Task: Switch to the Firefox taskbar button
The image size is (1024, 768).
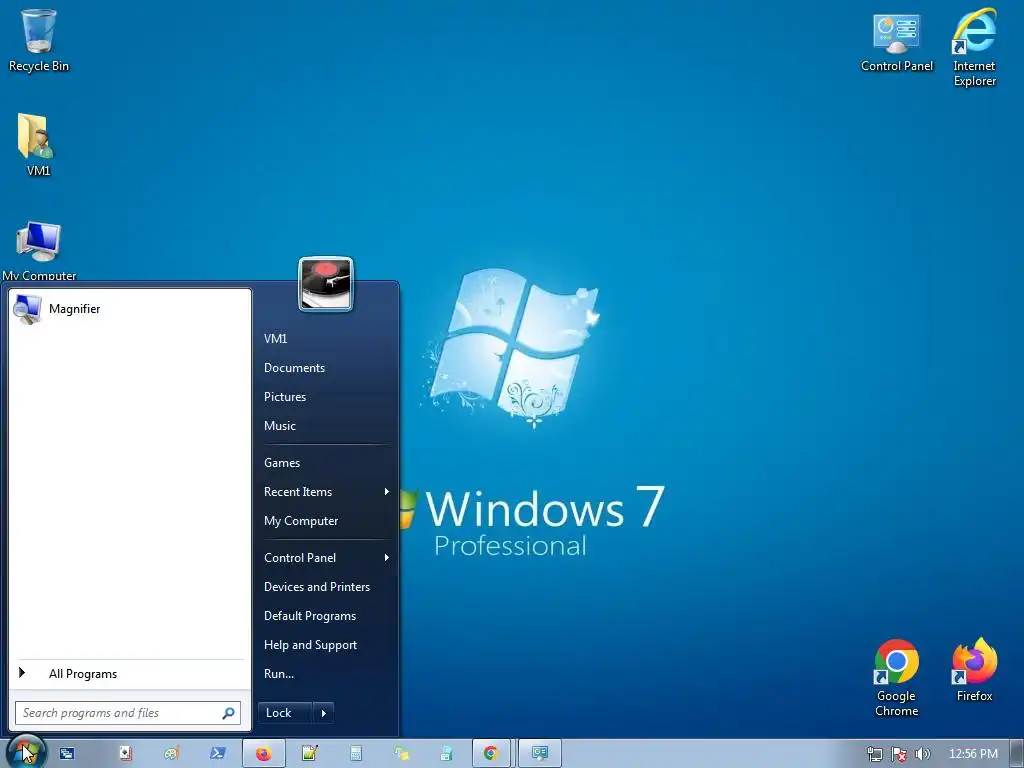Action: [264, 754]
